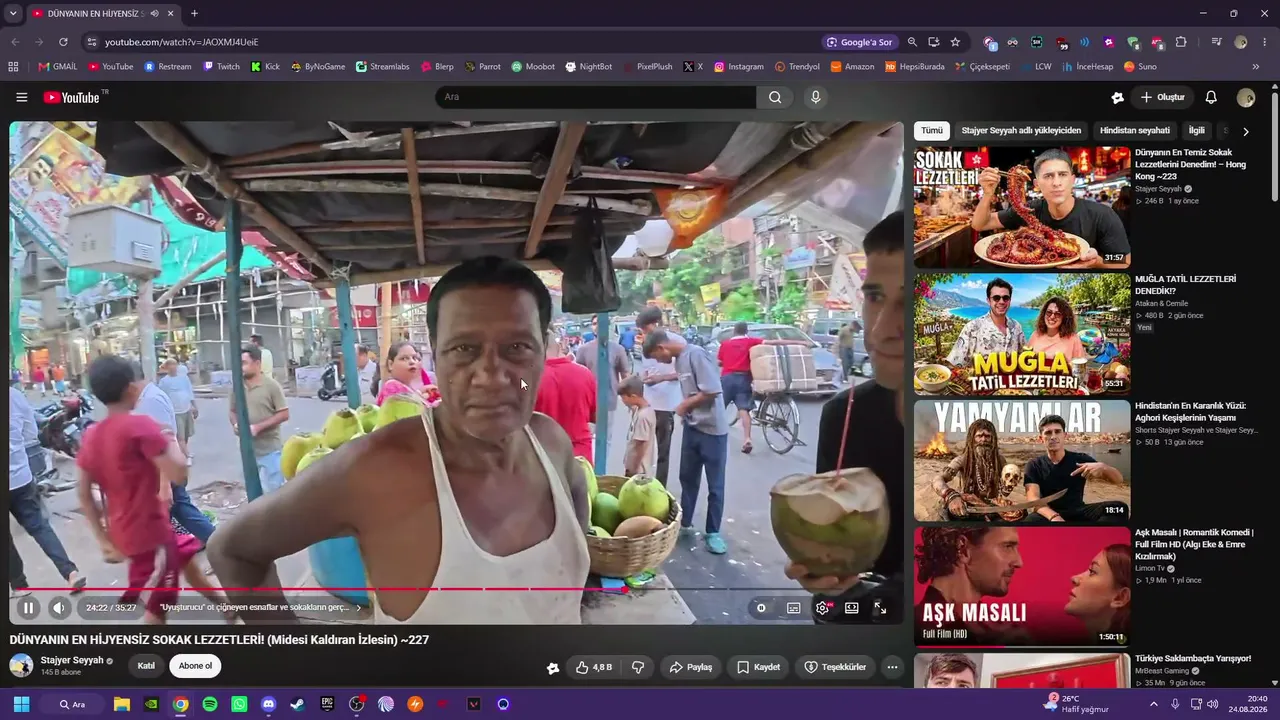This screenshot has height=720, width=1280.
Task: Select the İlgili filter chip
Action: [1197, 131]
